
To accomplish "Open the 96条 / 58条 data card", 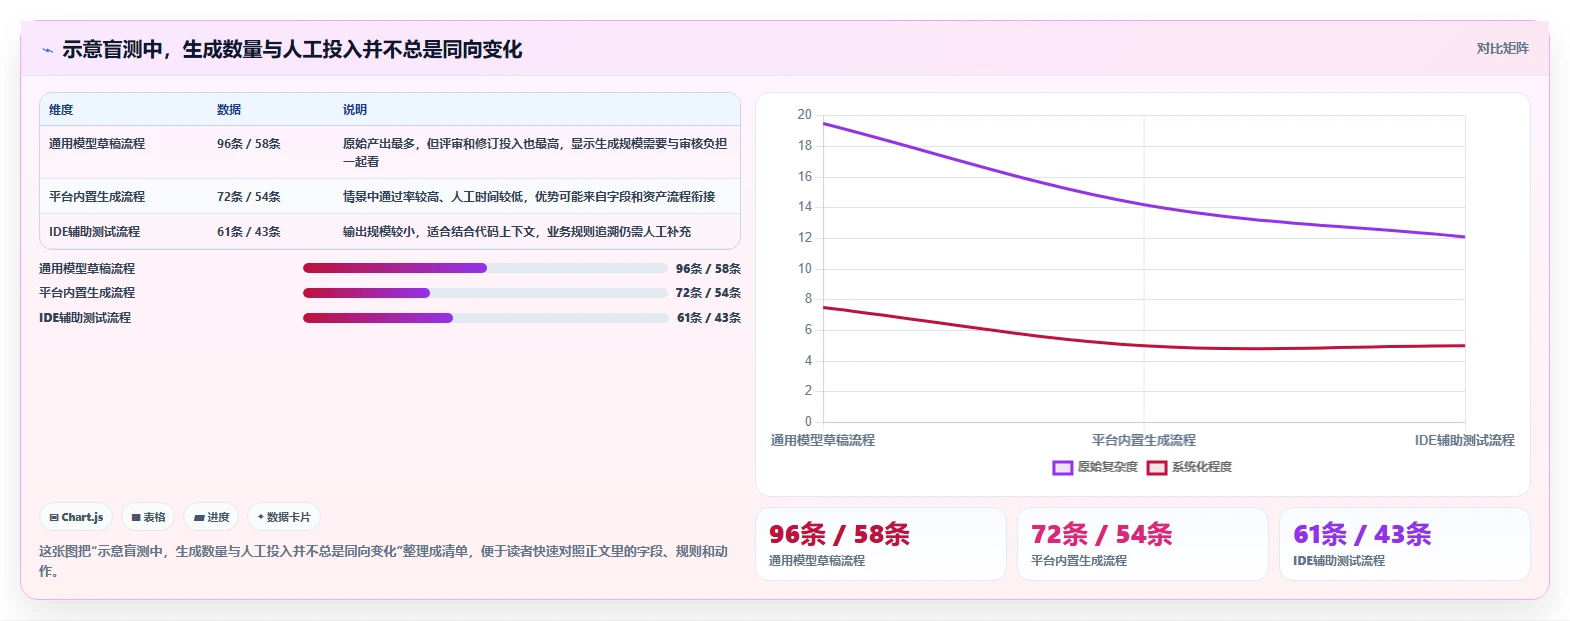I will (x=881, y=544).
